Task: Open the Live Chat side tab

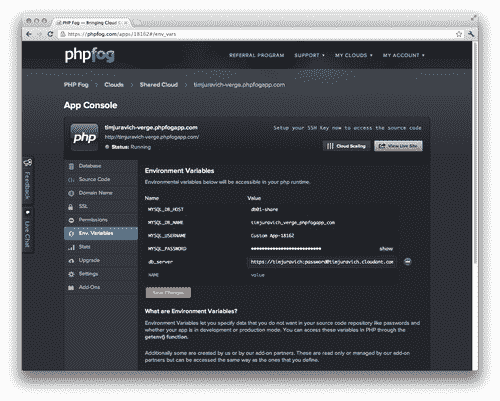Action: pyautogui.click(x=27, y=230)
